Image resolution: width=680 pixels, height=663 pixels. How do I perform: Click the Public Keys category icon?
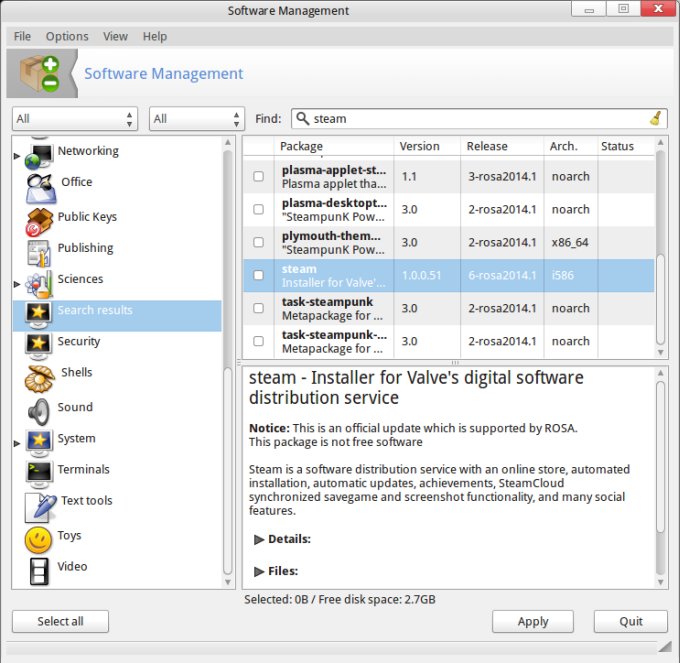click(x=39, y=222)
